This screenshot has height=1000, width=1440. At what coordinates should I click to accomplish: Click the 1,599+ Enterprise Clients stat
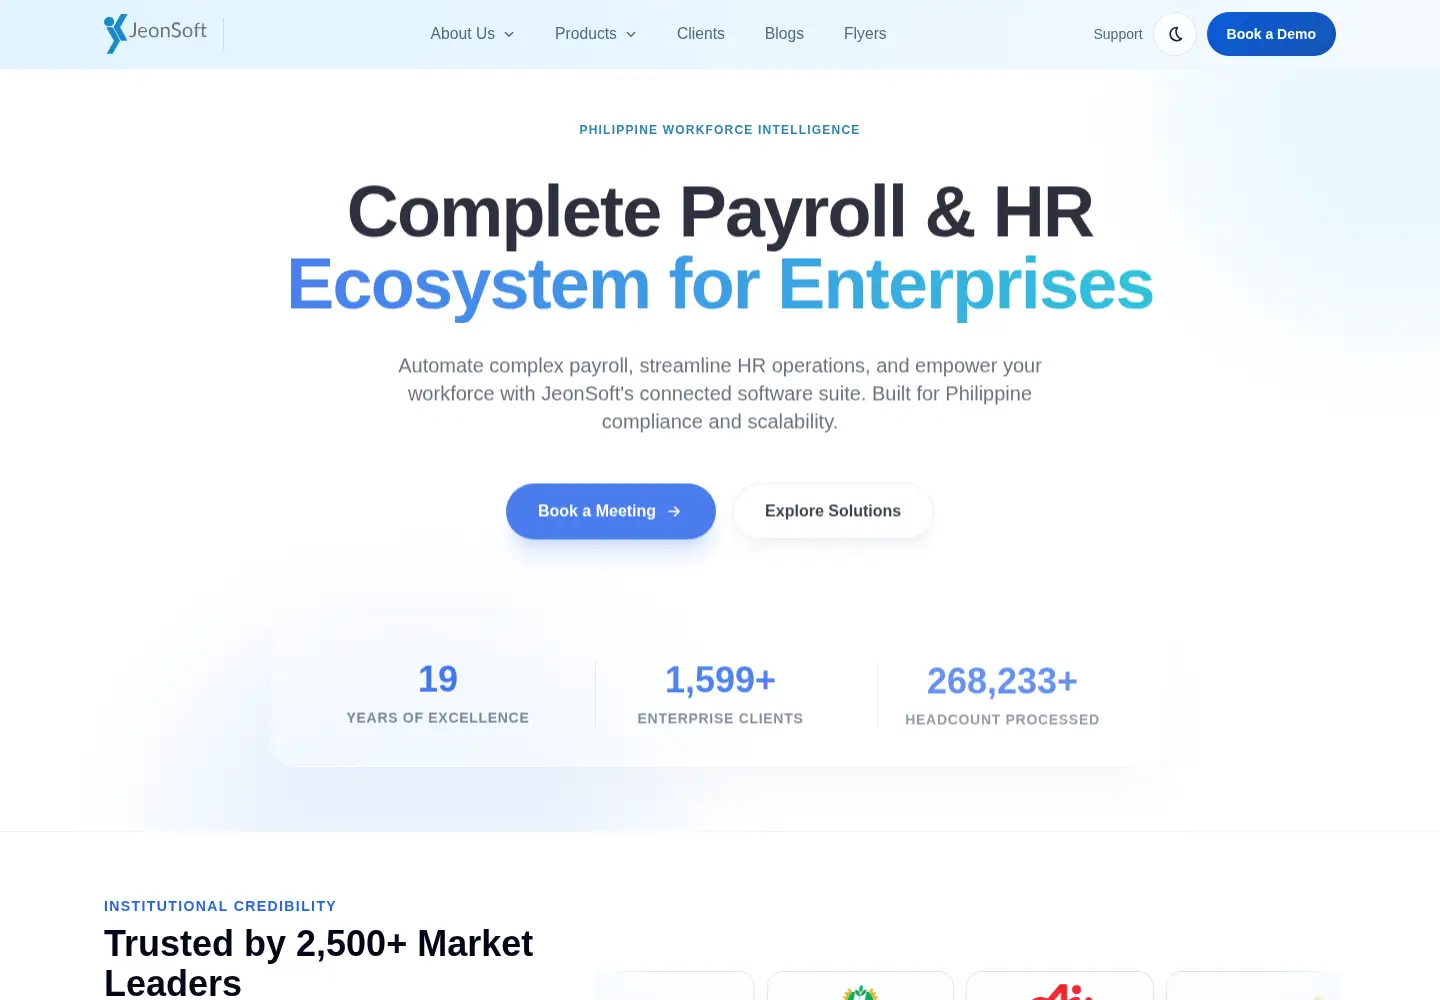coord(720,694)
